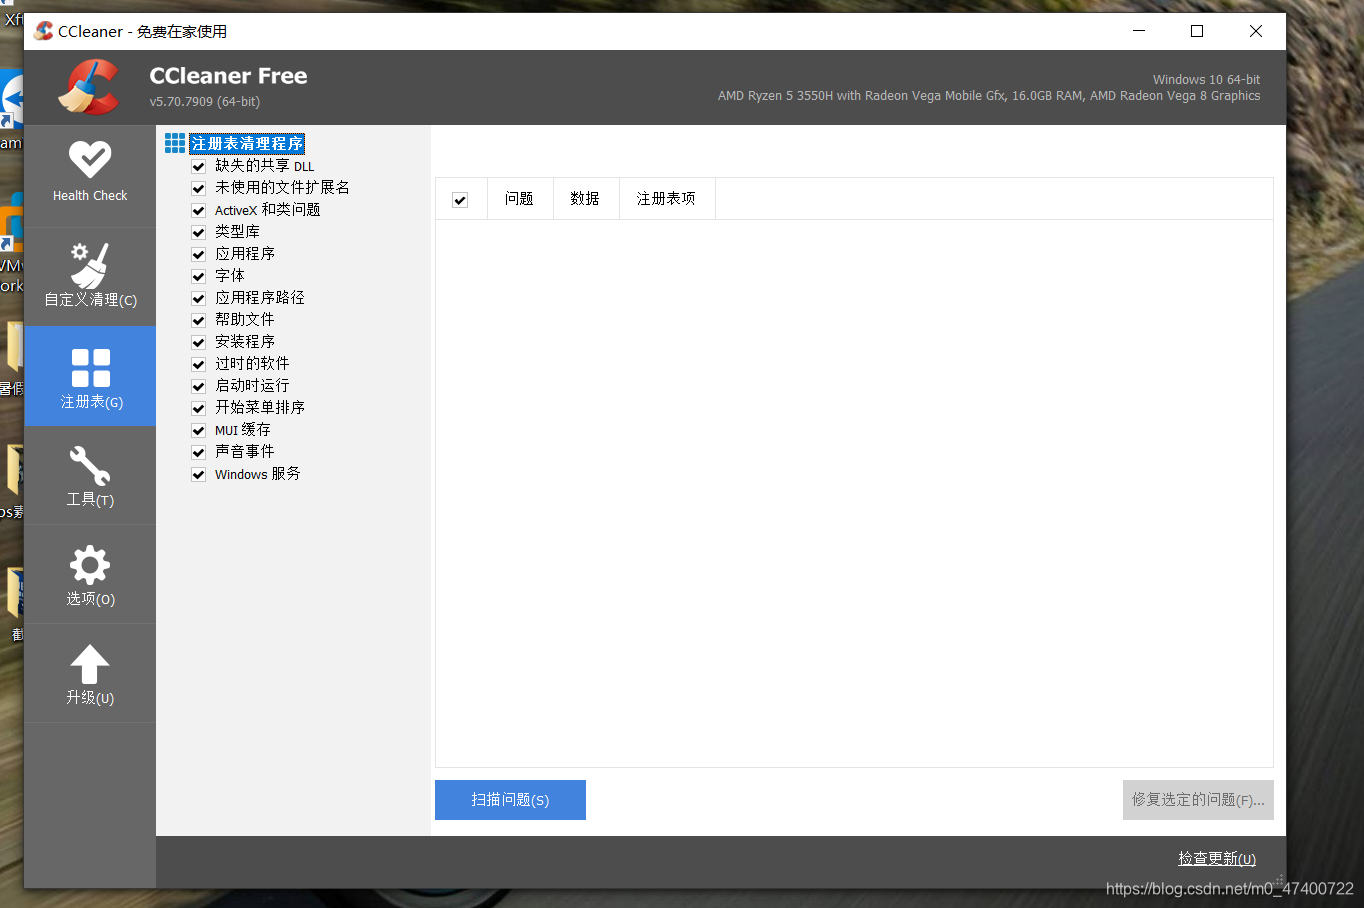Toggle the select-all checkbox in results header
Viewport: 1364px width, 908px height.
(x=460, y=200)
